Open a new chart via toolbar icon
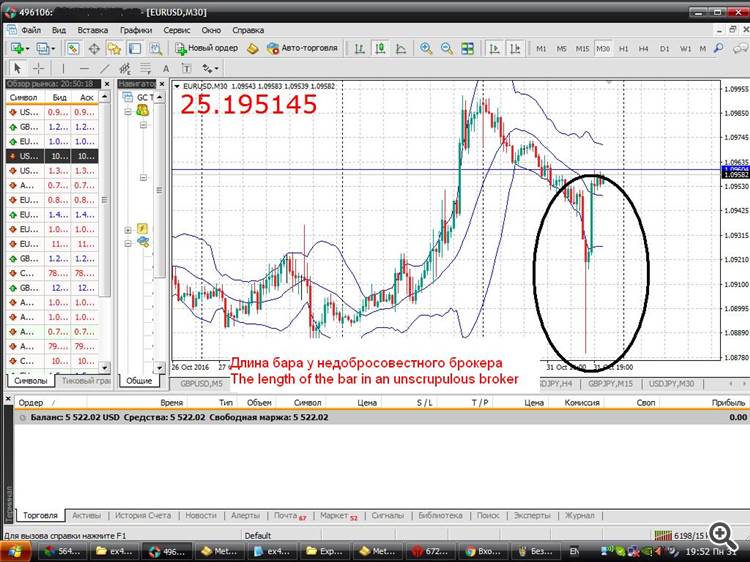750x562 pixels. 17,48
